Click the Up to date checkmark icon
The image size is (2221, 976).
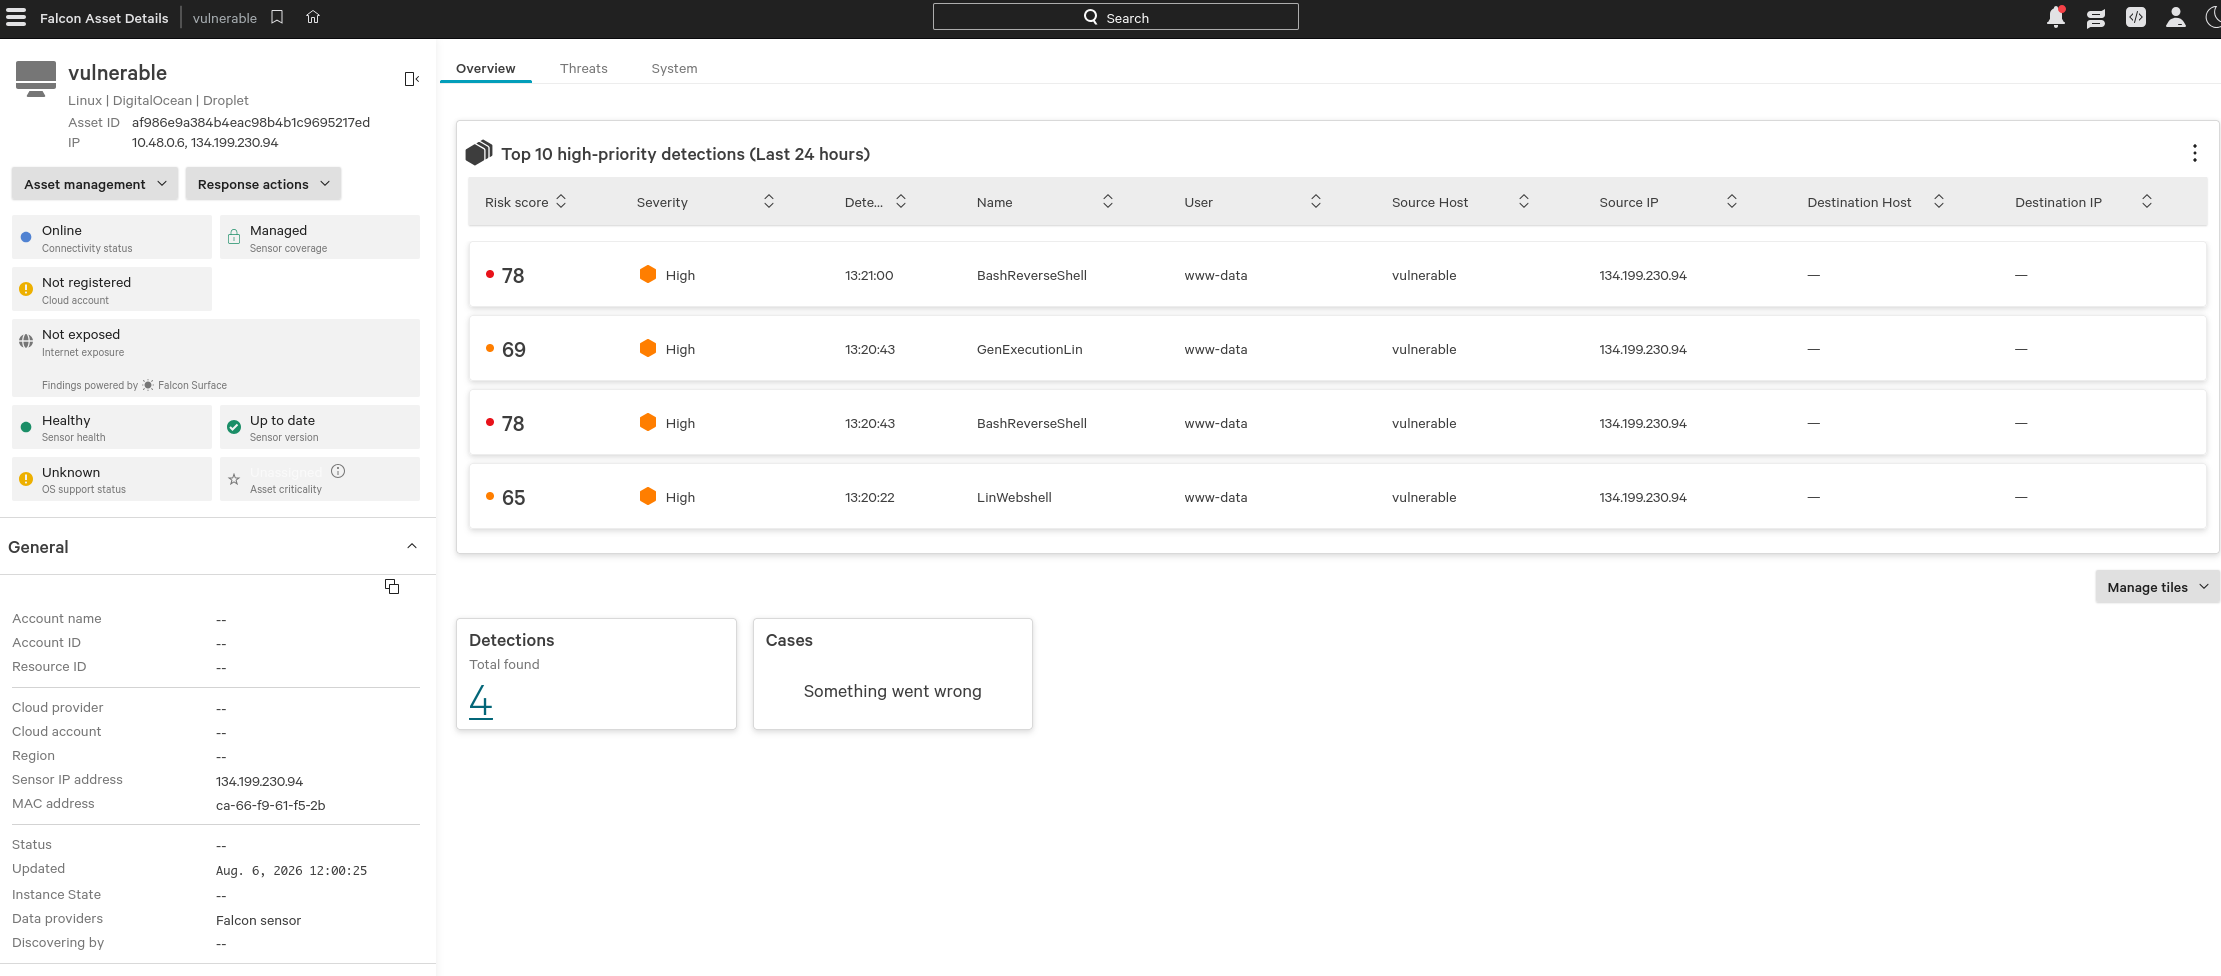click(x=234, y=427)
